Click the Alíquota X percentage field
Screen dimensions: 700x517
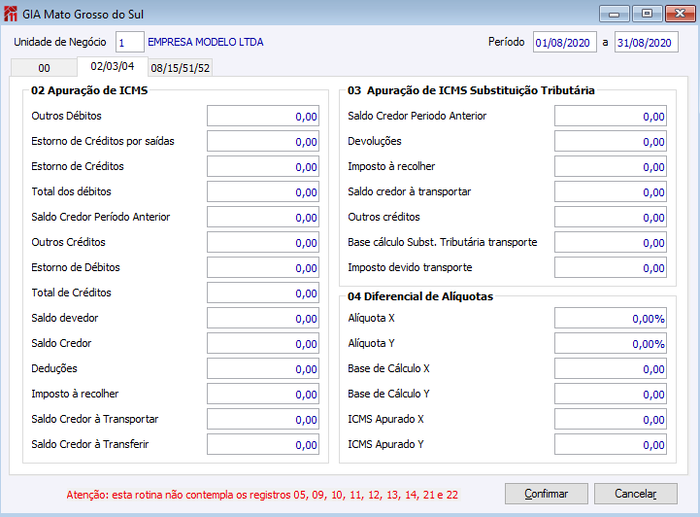pos(610,318)
